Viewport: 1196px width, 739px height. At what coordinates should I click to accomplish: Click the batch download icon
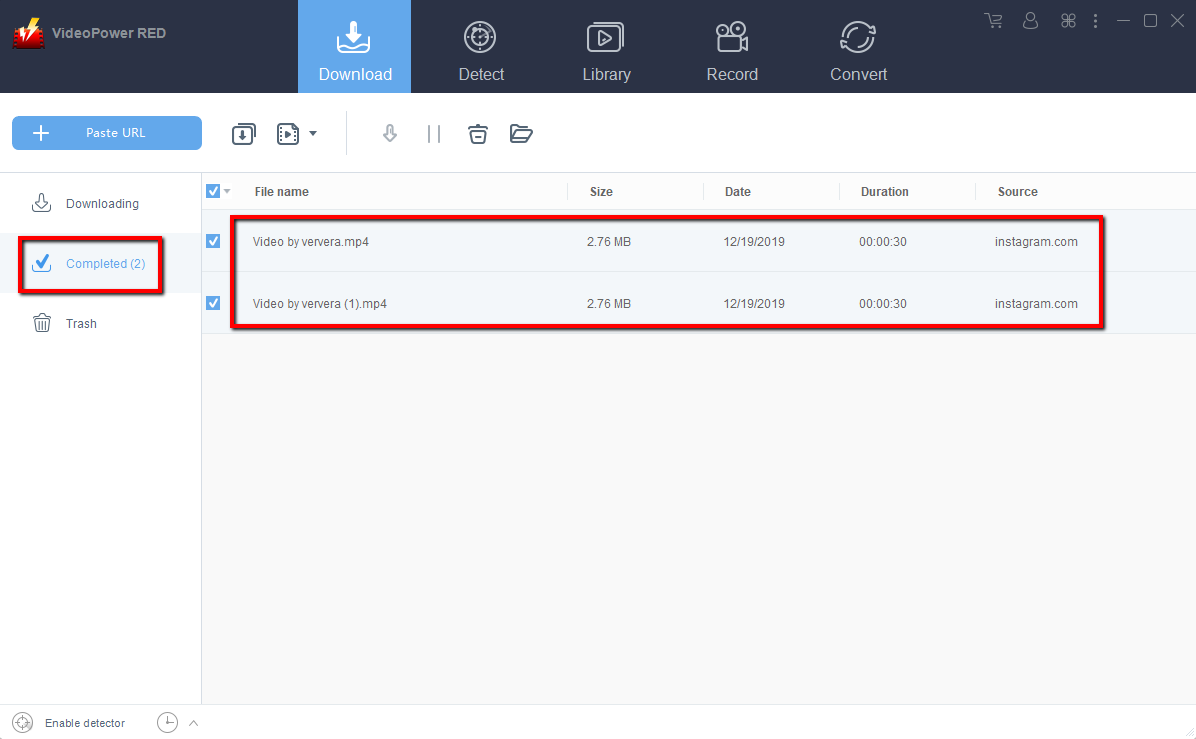[x=243, y=134]
